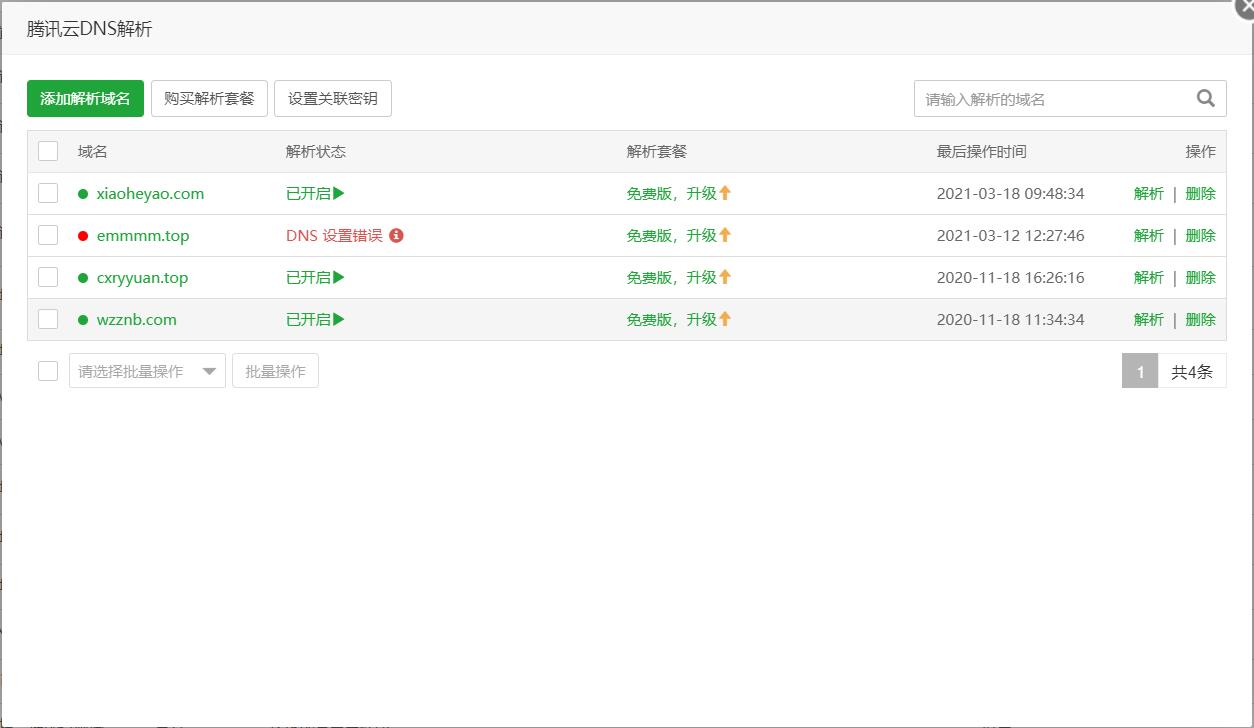Click the 批量操作 button
The height and width of the screenshot is (728, 1254).
pos(275,371)
